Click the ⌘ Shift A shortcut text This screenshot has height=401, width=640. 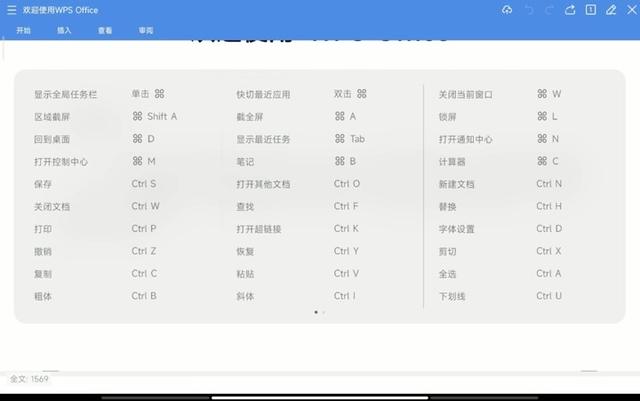point(155,116)
